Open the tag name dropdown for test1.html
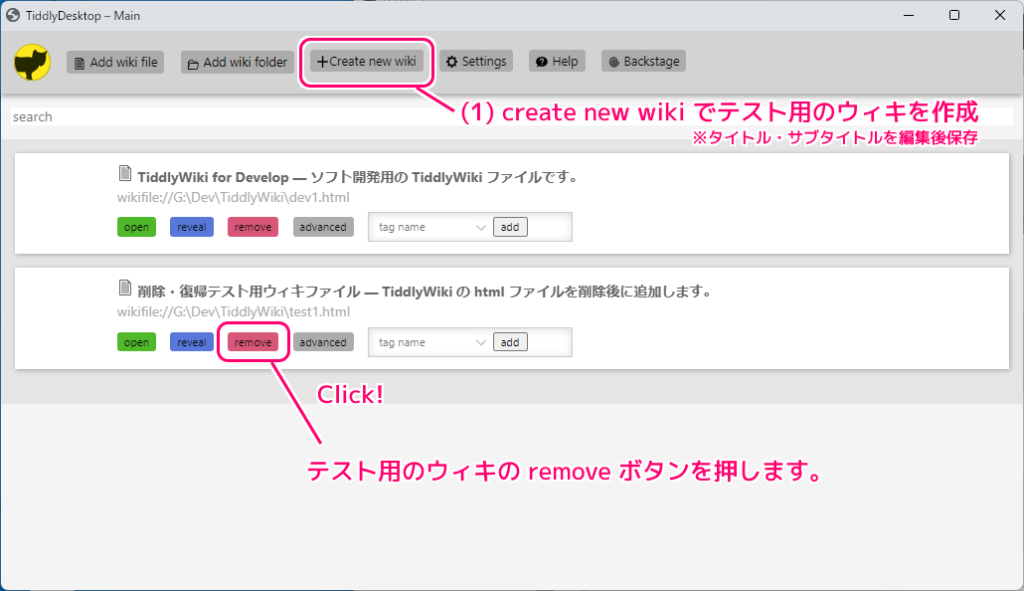 [x=429, y=341]
